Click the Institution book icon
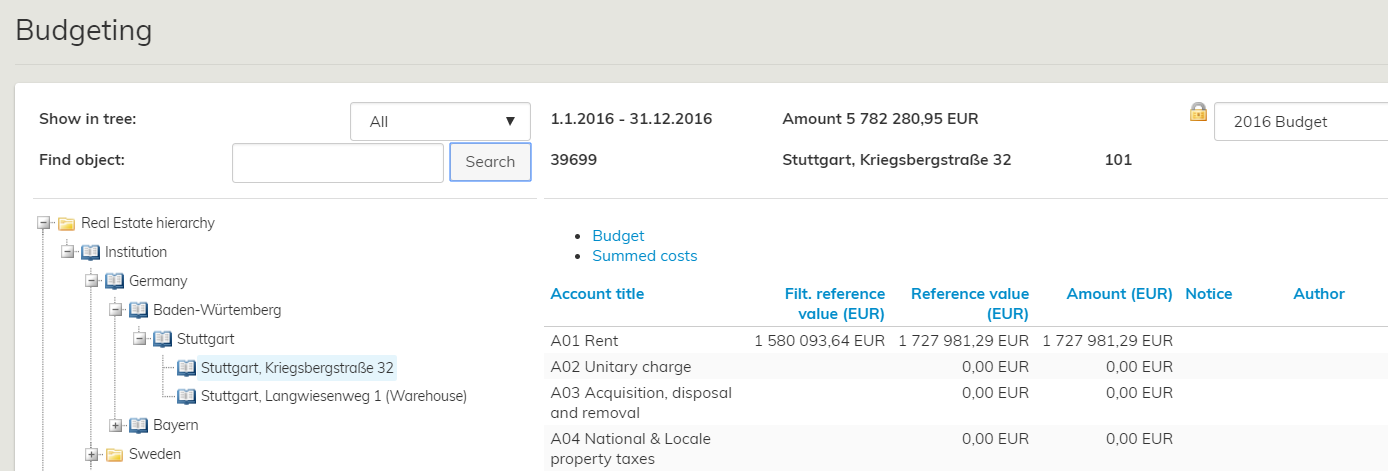1388x471 pixels. (x=91, y=252)
